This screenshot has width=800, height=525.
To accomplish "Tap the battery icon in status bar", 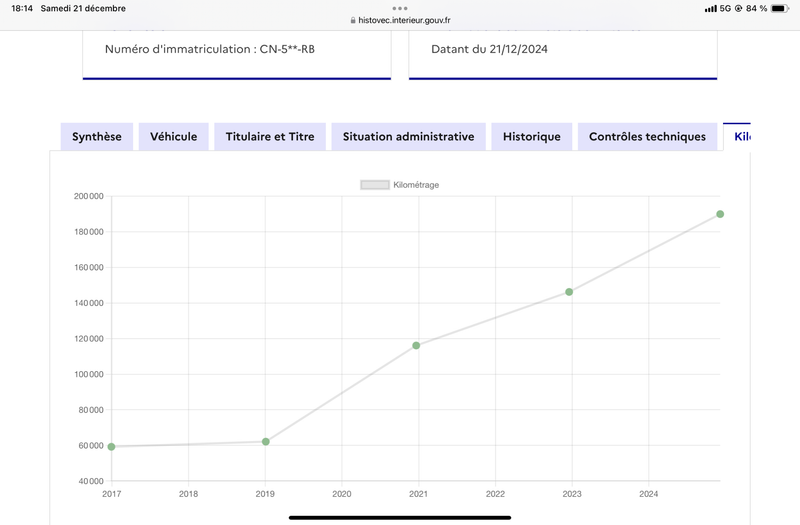I will 780,8.
